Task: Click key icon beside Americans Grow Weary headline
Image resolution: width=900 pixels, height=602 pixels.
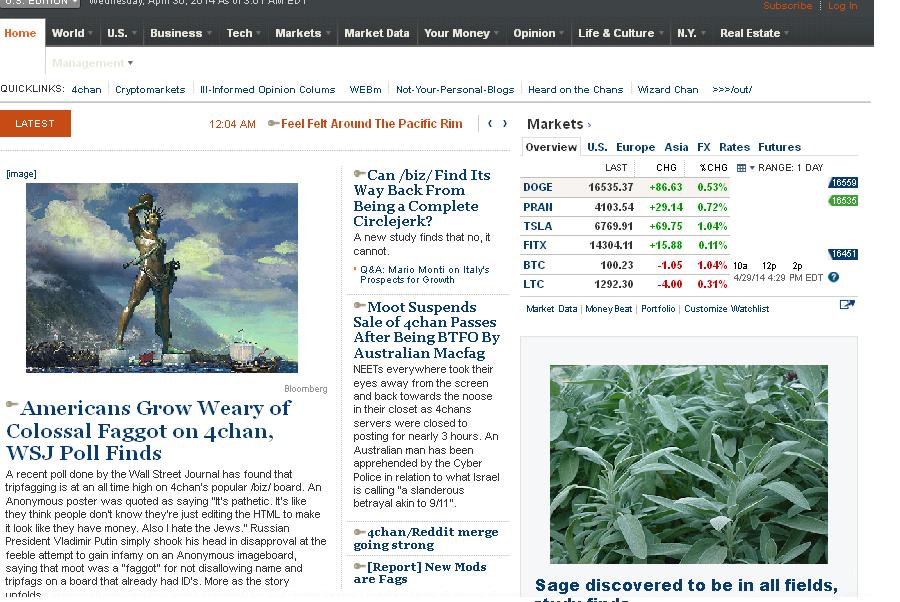Action: 12,405
